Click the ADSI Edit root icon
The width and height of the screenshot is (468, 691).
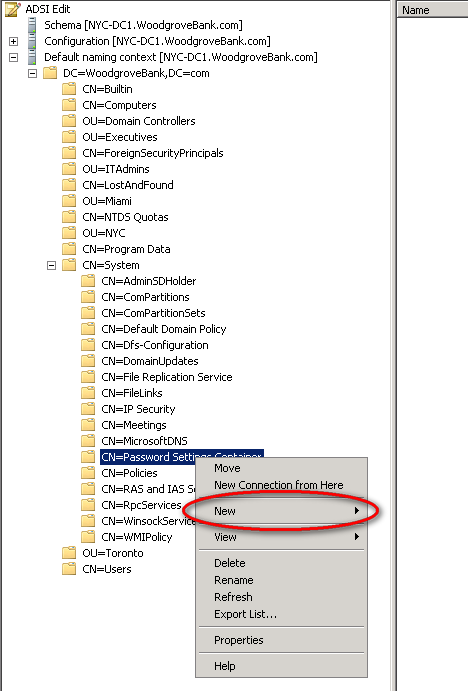(13, 9)
